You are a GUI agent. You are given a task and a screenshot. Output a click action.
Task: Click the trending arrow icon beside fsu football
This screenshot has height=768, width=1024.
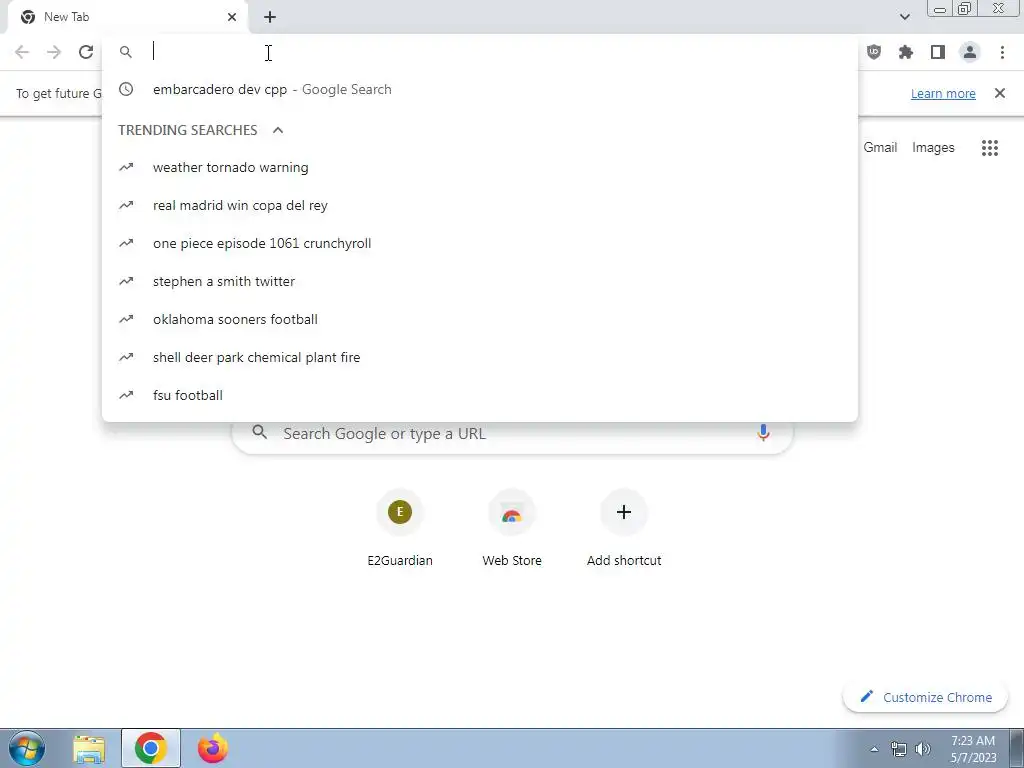coord(126,395)
